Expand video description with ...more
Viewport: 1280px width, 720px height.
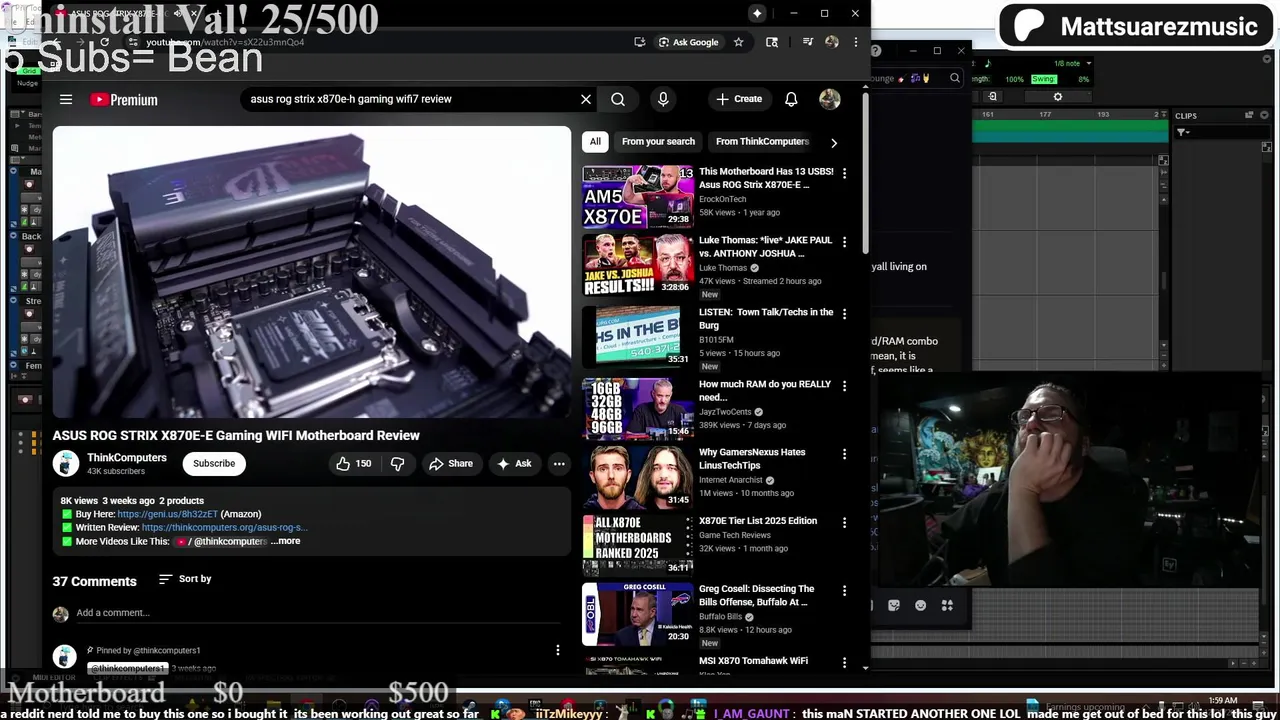(x=285, y=541)
